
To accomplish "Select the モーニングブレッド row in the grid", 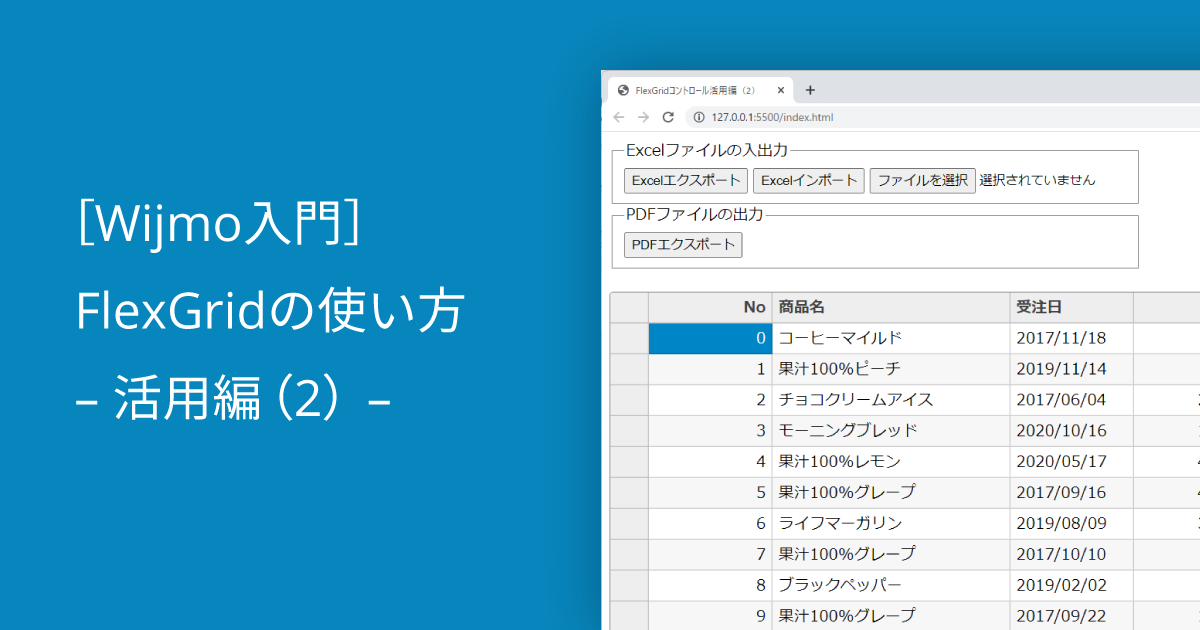I will coord(850,430).
